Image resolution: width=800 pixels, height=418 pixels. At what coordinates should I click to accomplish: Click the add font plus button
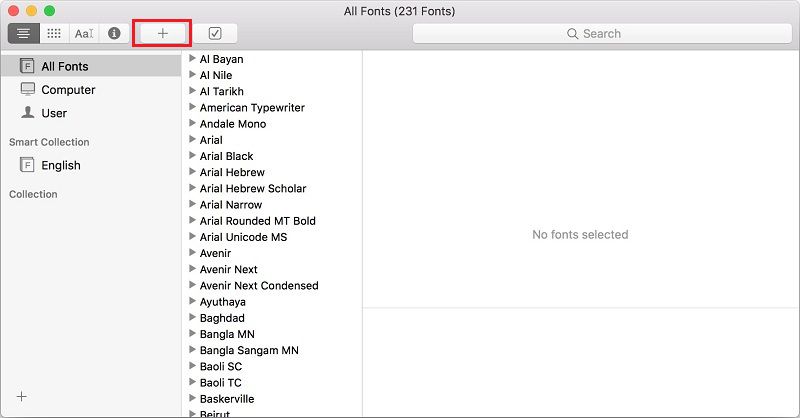point(162,33)
